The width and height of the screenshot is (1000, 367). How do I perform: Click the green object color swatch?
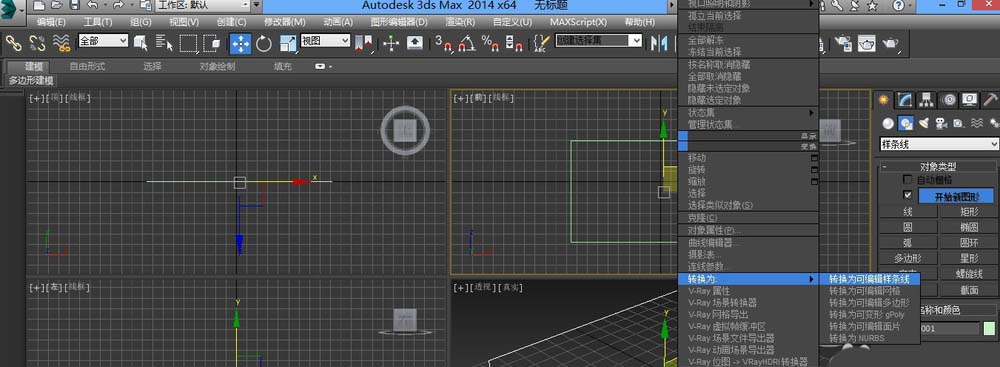point(989,329)
